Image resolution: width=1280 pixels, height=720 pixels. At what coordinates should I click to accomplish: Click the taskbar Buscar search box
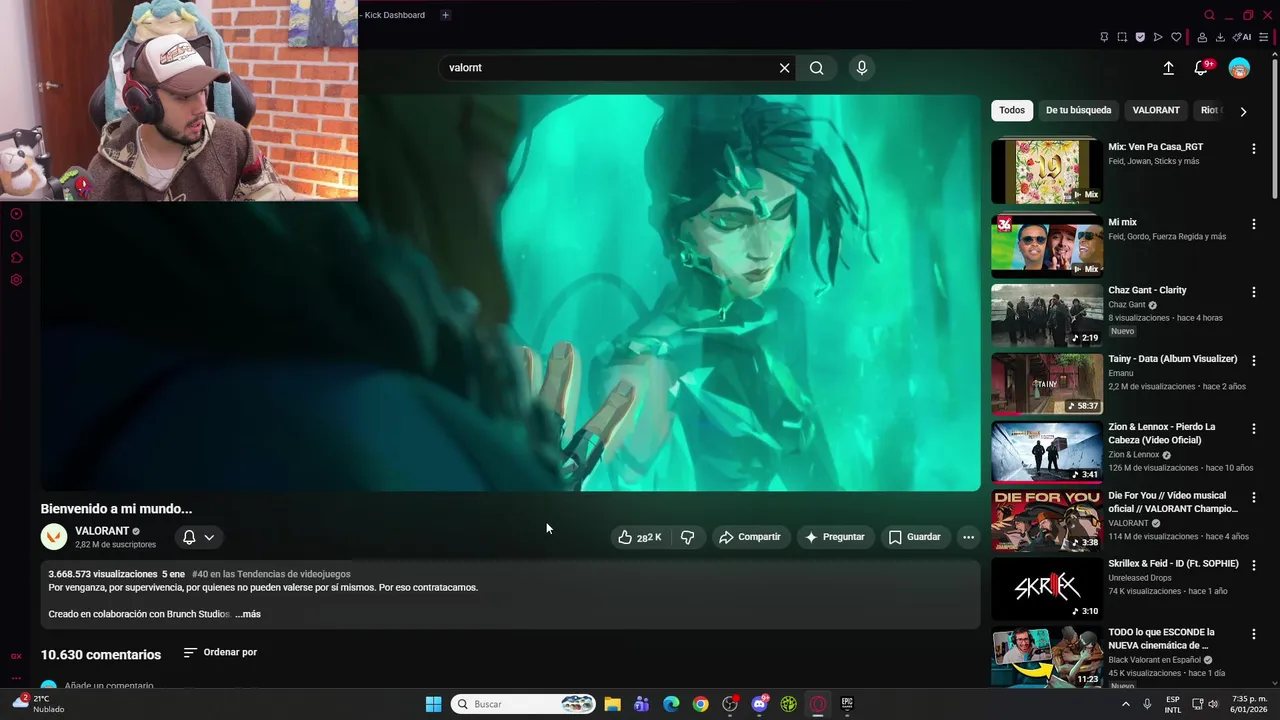click(522, 704)
